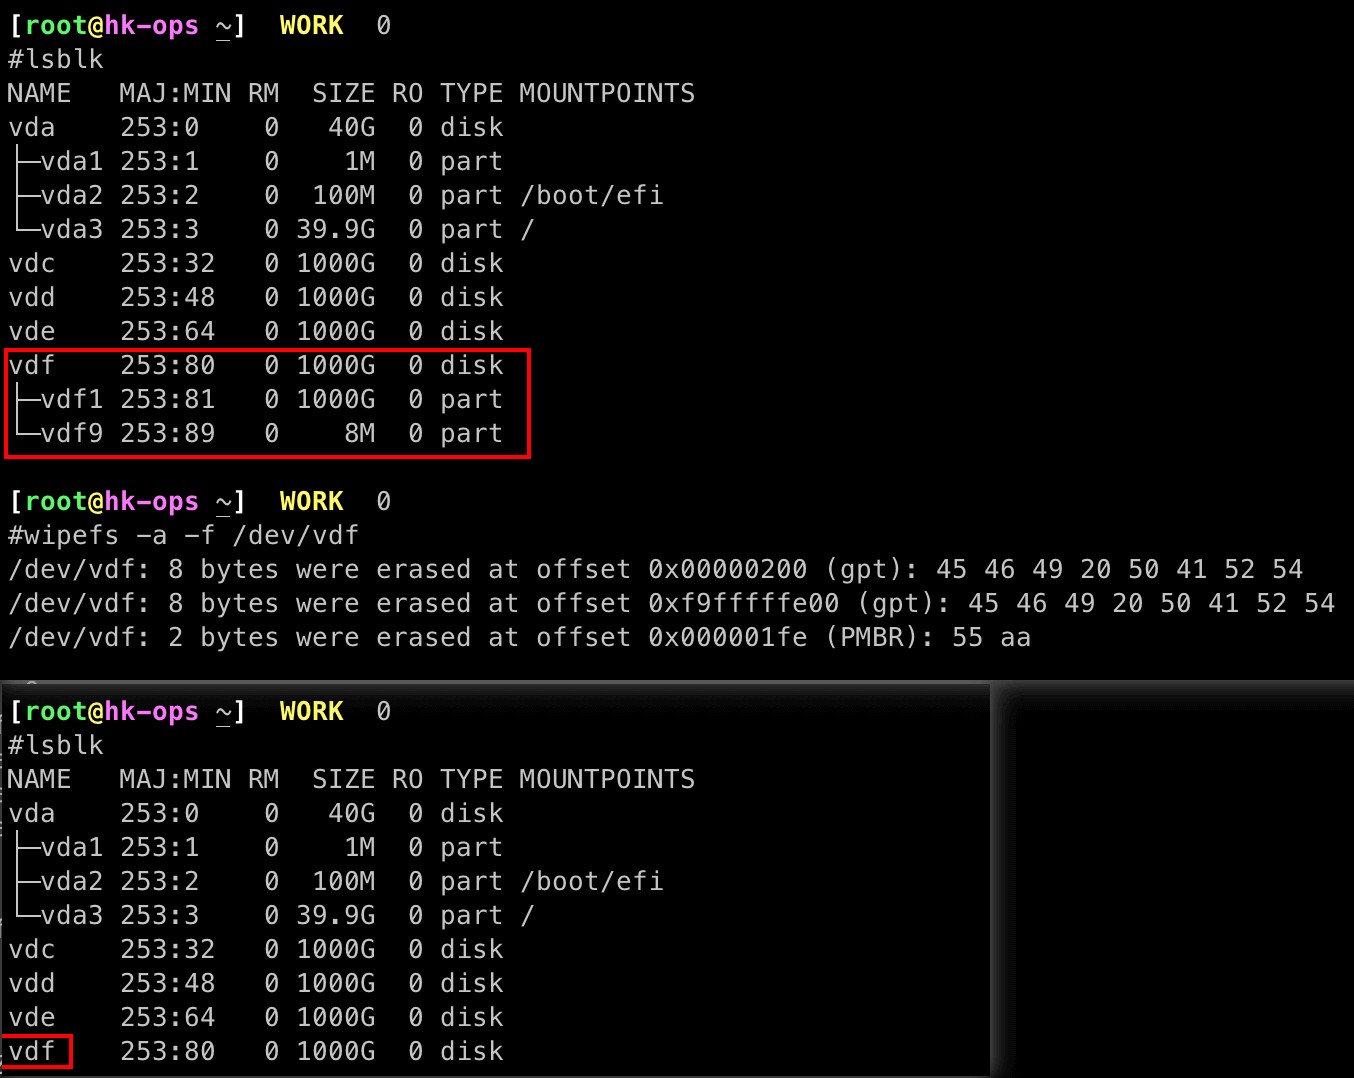This screenshot has width=1354, height=1078.
Task: Click the small red-boxed vdf name at bottom
Action: tap(32, 1052)
